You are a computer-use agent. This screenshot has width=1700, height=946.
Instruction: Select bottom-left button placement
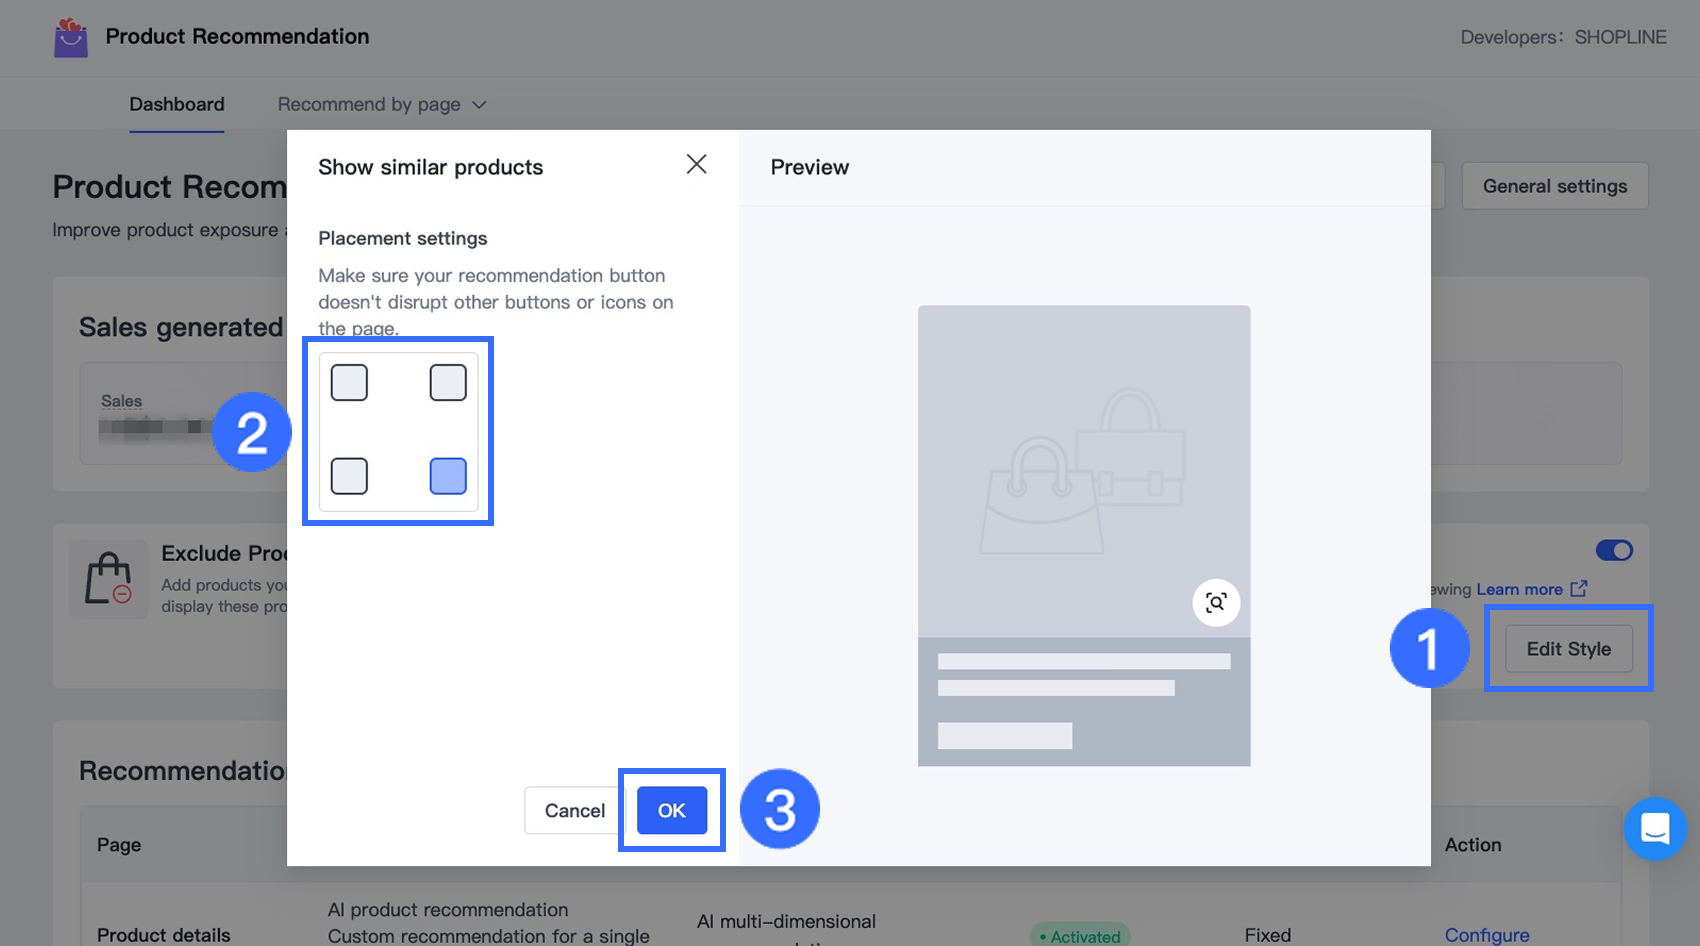[x=349, y=476]
